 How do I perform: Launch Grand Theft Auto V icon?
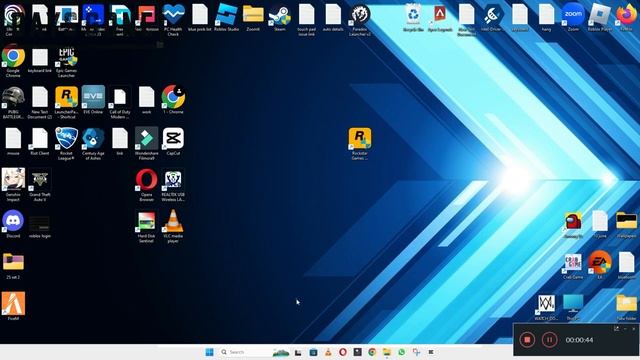(x=40, y=180)
